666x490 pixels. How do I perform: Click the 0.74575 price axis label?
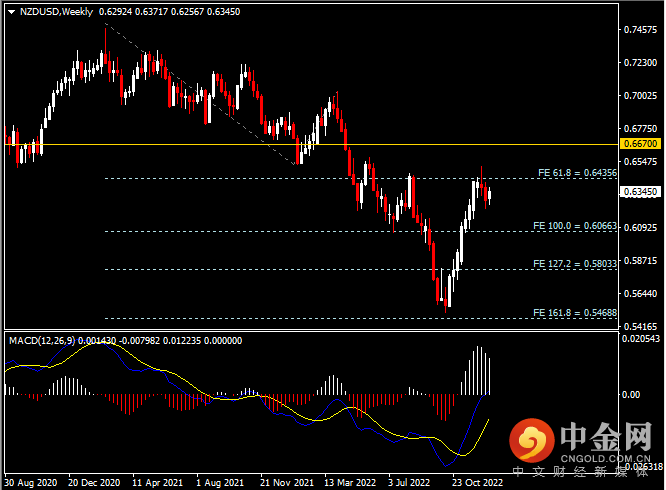coord(640,30)
